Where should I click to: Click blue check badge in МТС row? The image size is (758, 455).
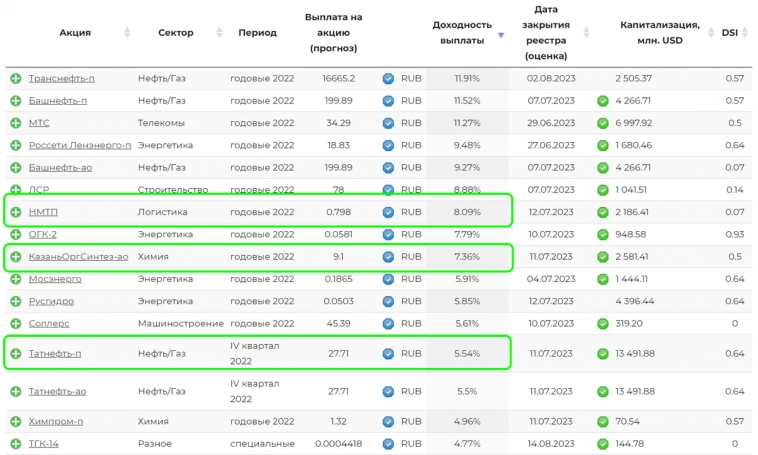tap(388, 123)
